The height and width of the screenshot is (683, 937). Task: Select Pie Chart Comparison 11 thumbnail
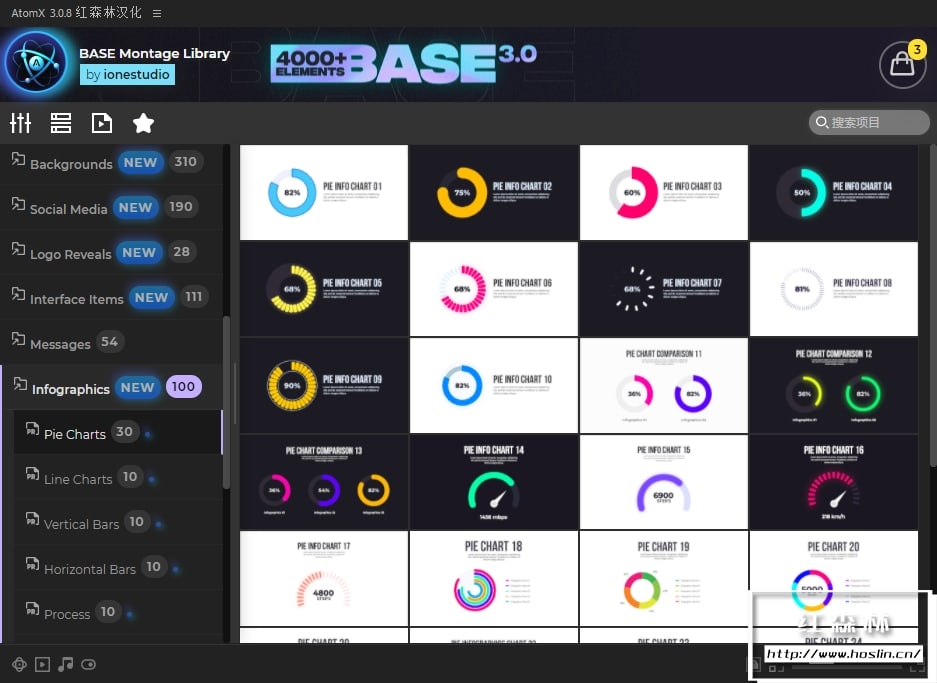(663, 385)
